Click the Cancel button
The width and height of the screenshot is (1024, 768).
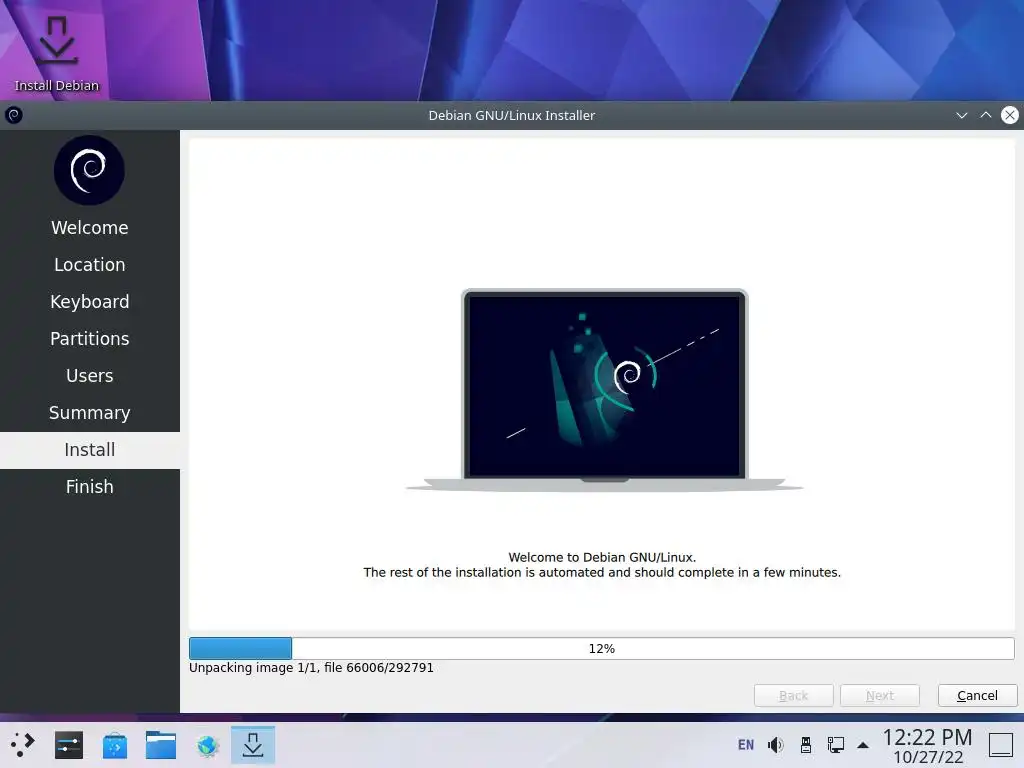click(978, 696)
